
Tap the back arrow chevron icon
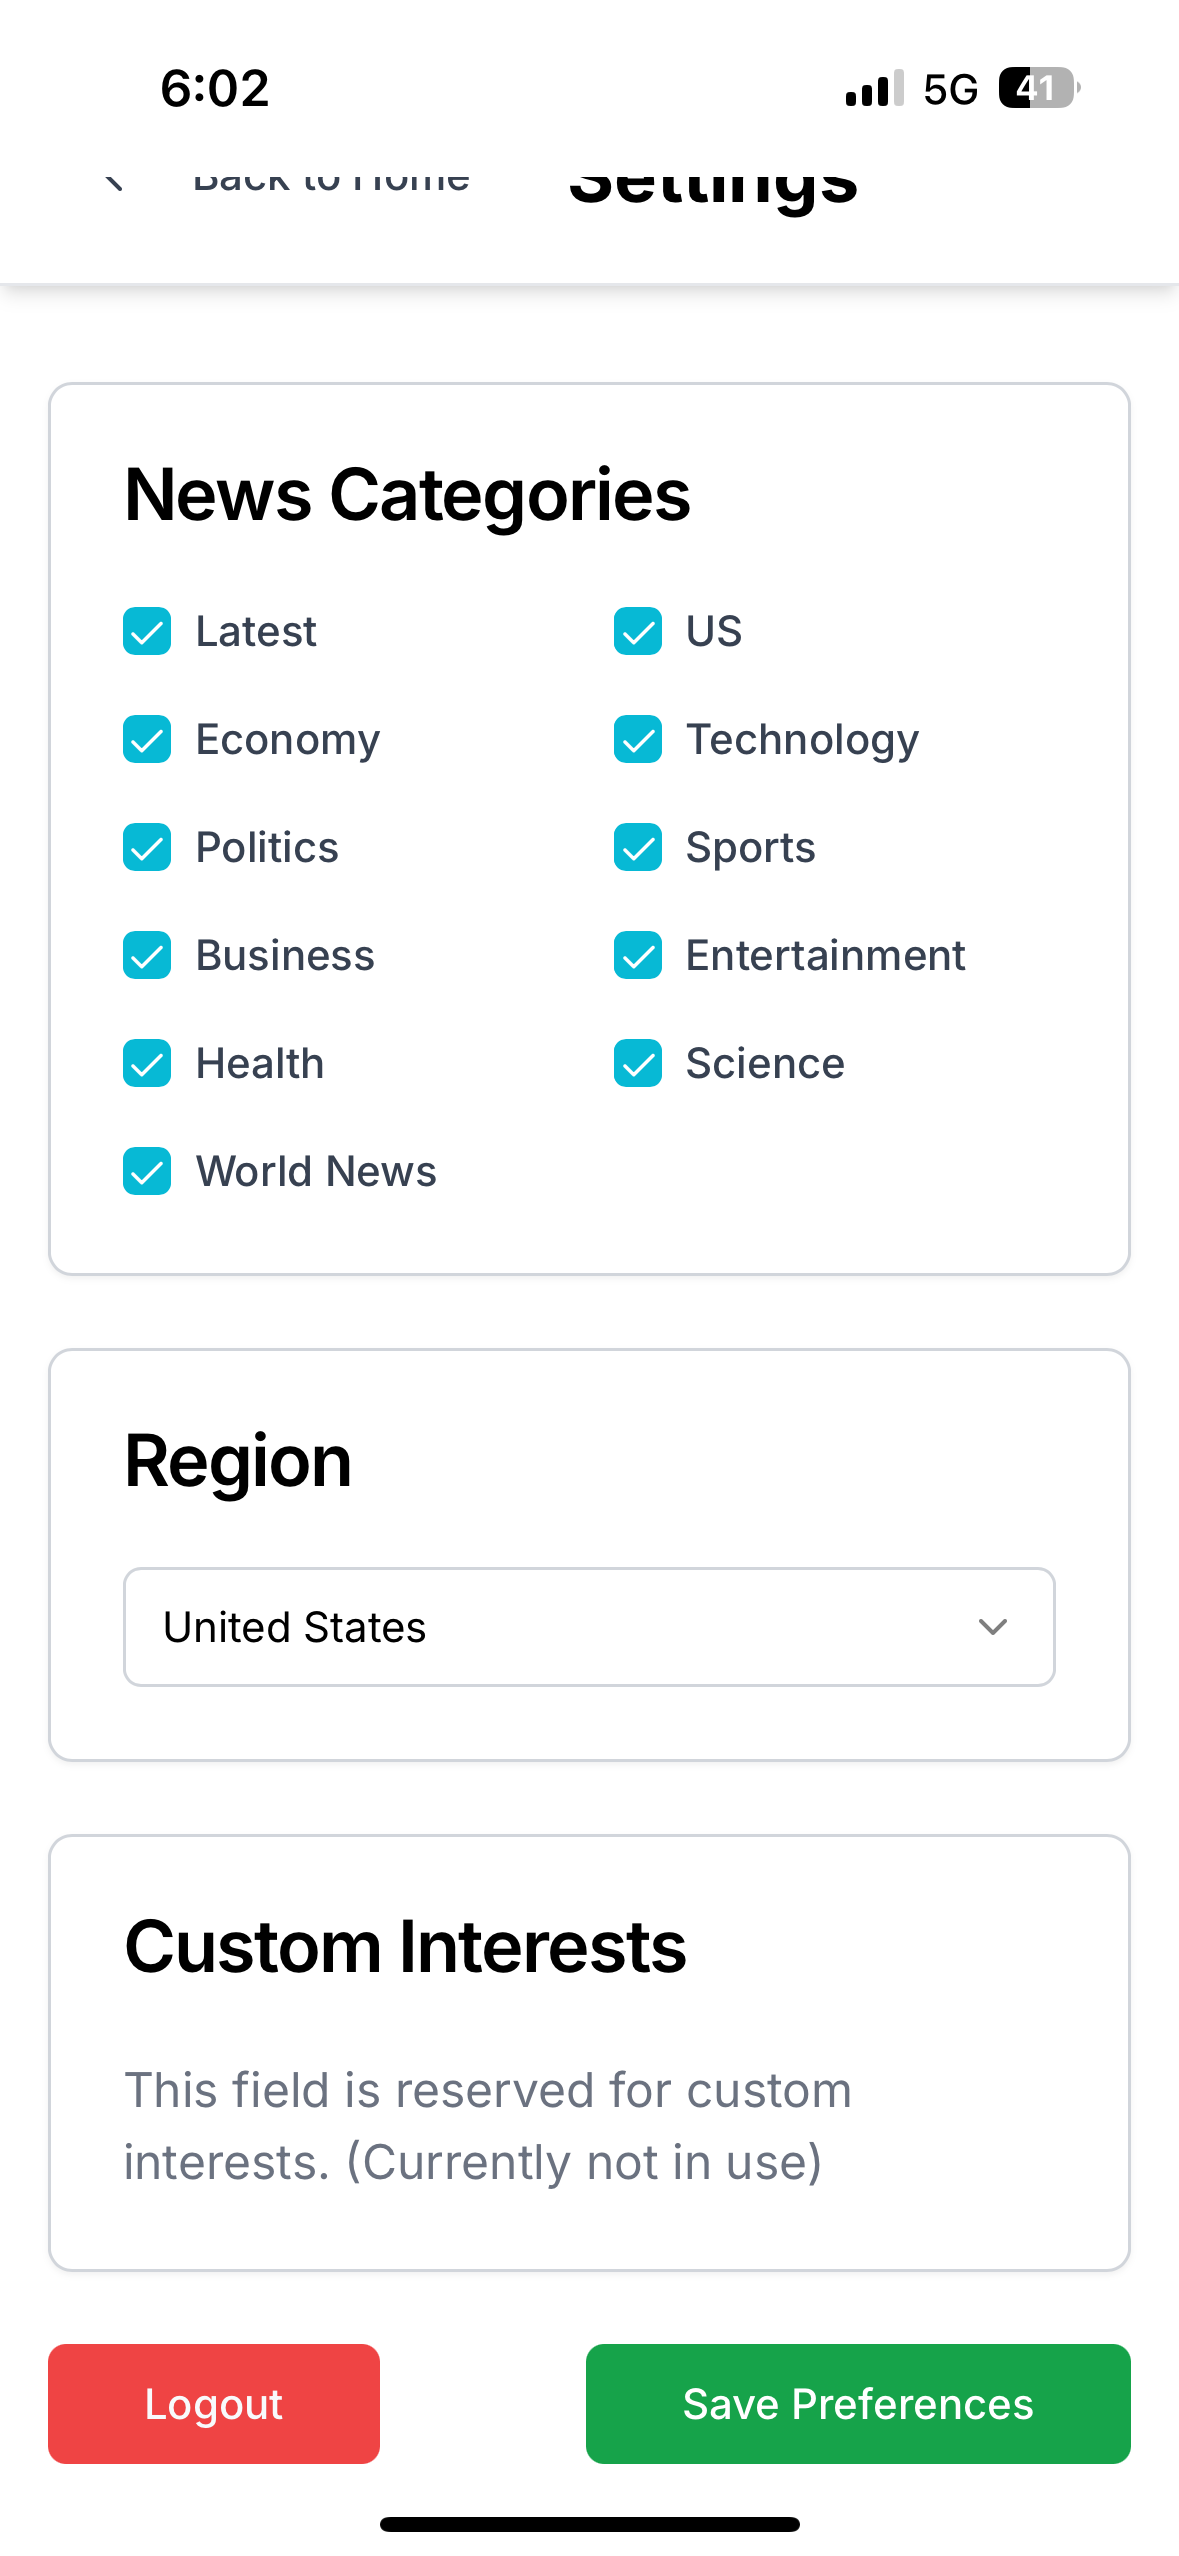pyautogui.click(x=115, y=182)
